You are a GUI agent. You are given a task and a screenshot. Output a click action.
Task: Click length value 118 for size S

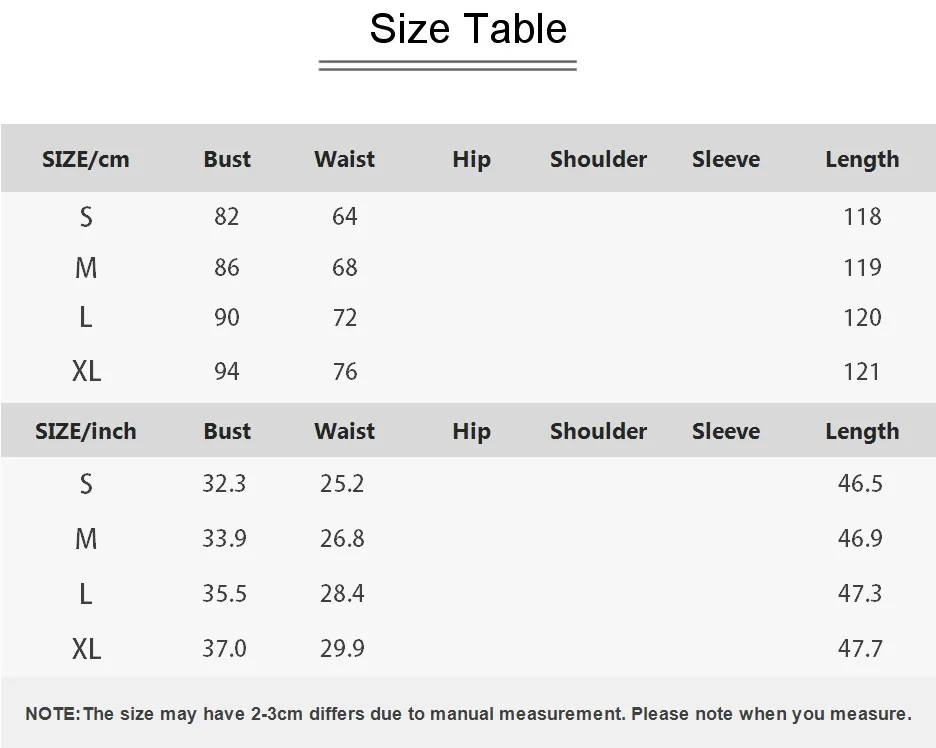862,217
